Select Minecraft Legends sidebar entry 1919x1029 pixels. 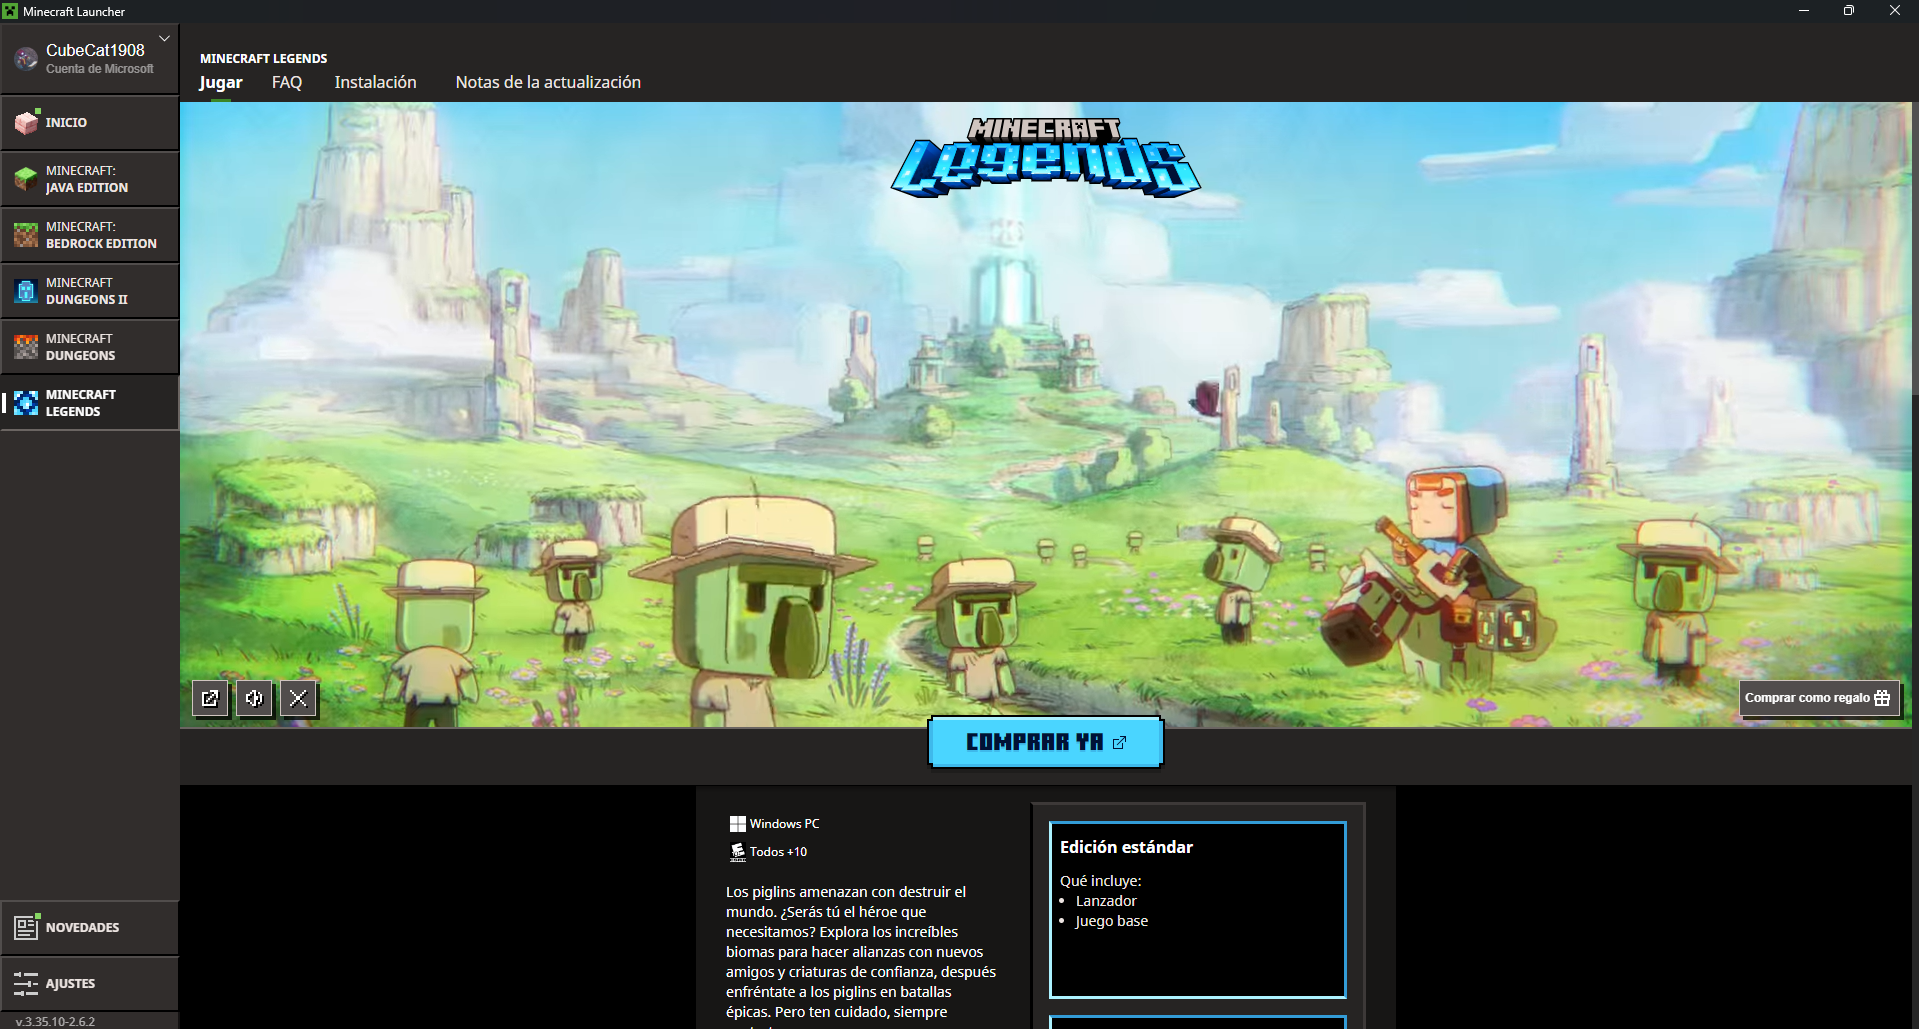click(90, 403)
